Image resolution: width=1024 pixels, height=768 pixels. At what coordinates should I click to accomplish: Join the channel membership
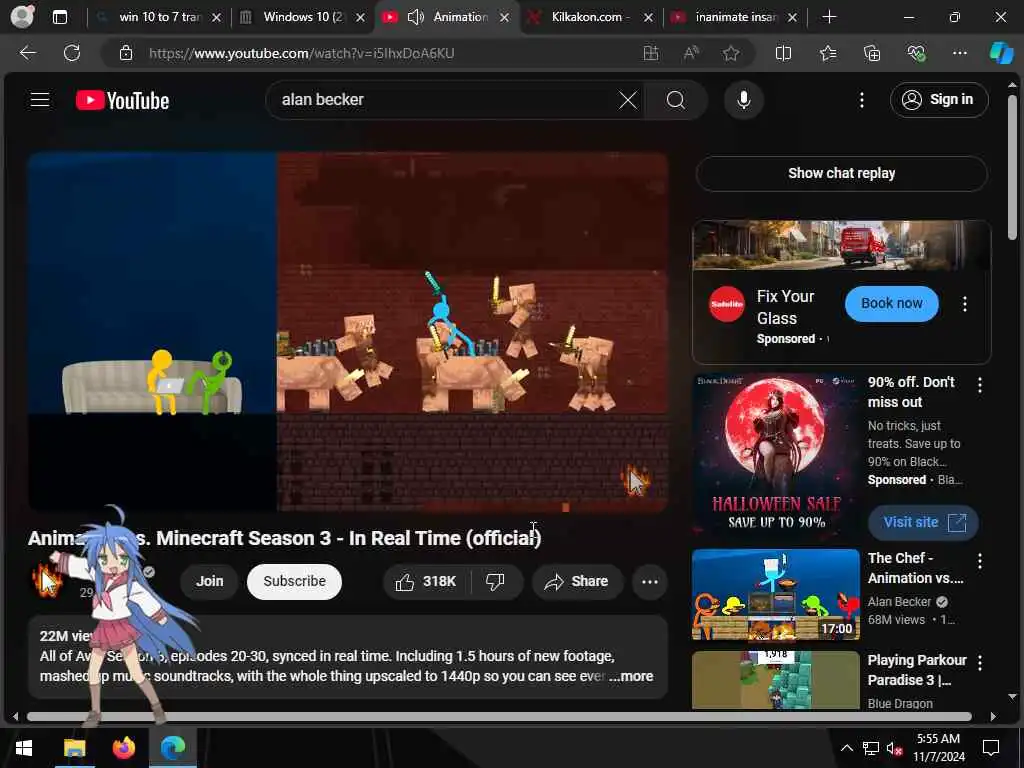coord(210,581)
